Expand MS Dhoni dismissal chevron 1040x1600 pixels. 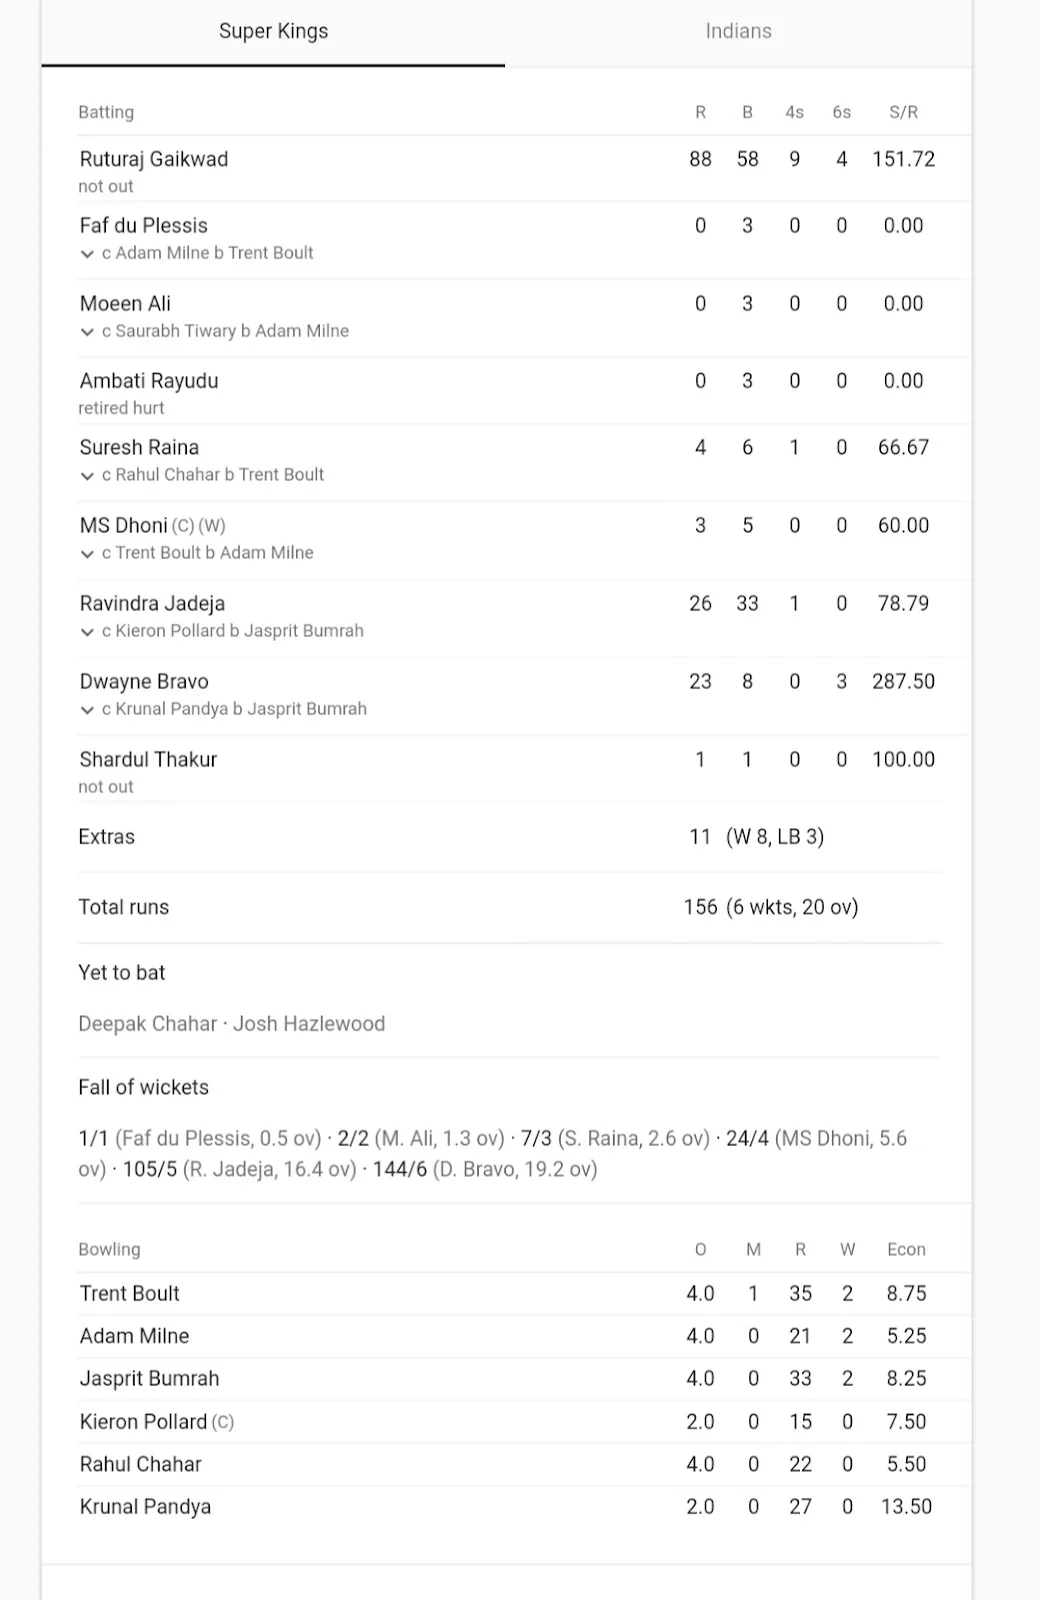click(87, 554)
